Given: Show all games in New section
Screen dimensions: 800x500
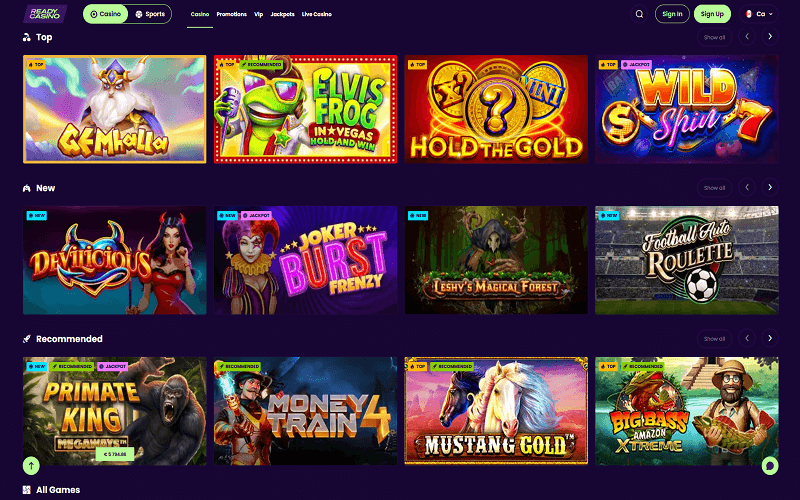Looking at the screenshot, I should click(714, 188).
